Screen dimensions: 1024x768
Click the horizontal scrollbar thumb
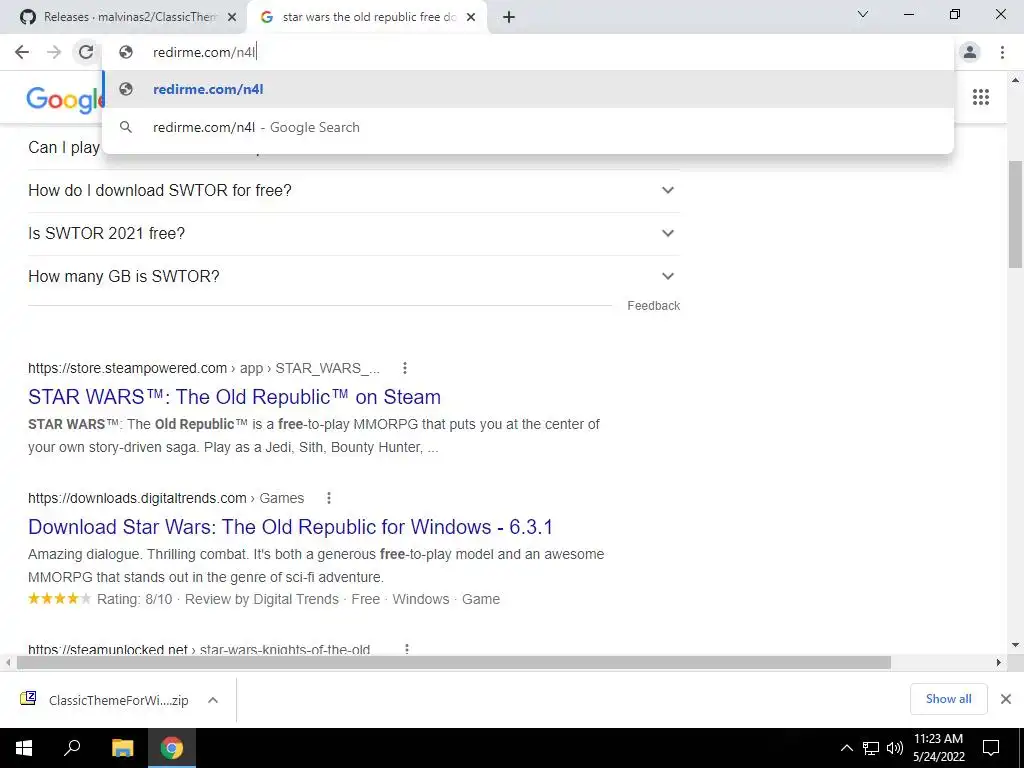(454, 662)
